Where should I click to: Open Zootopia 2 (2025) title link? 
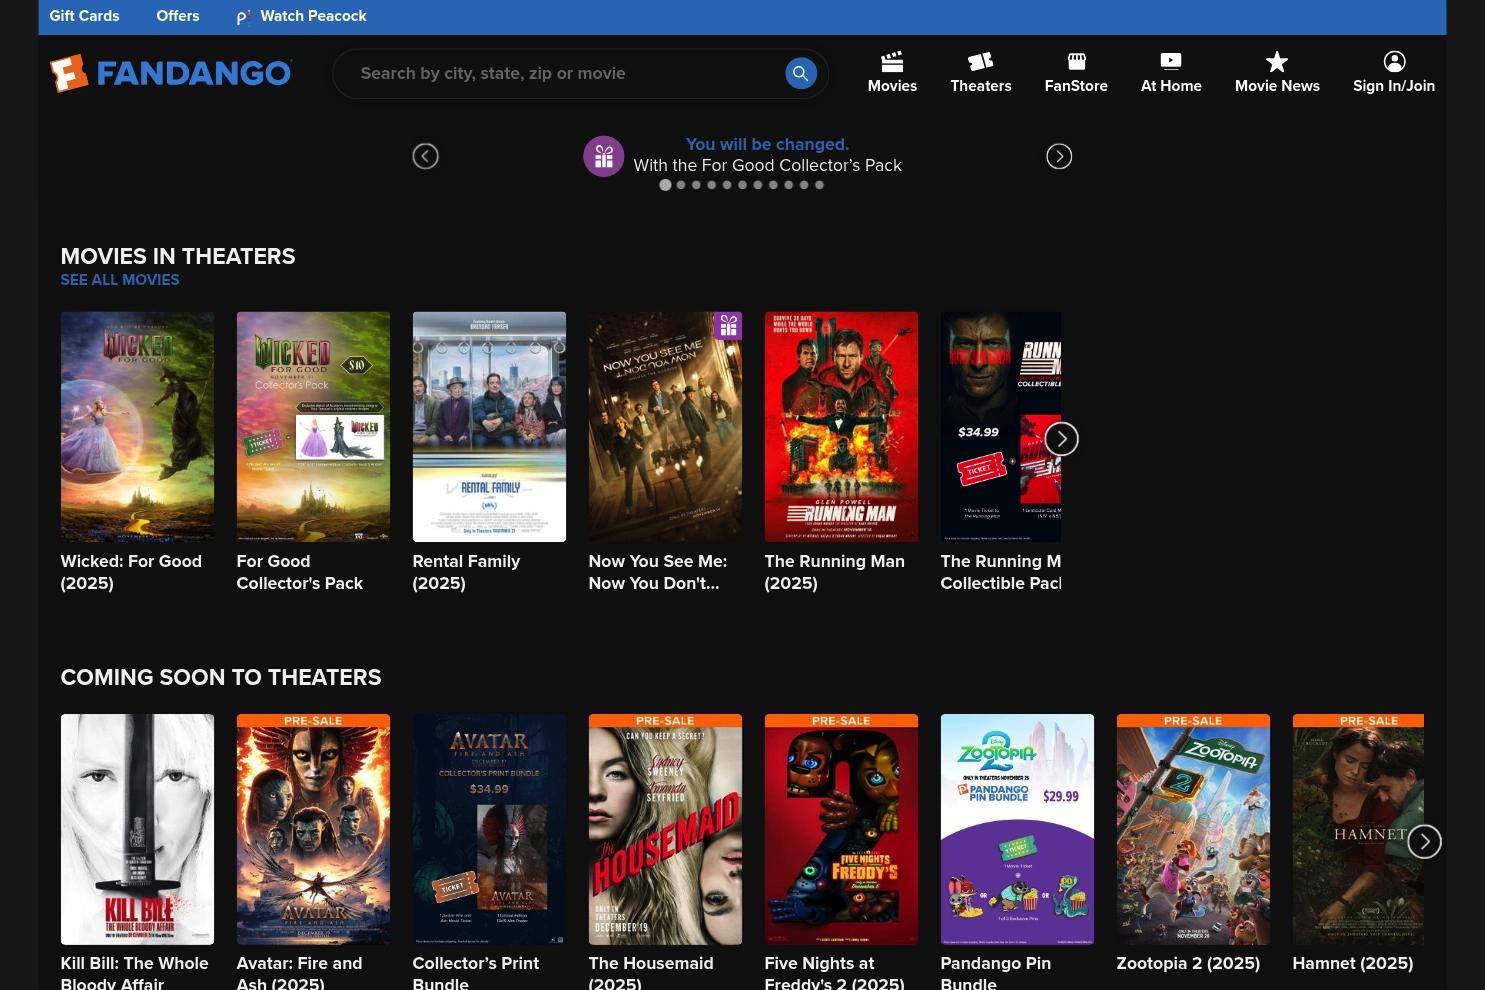(1188, 963)
